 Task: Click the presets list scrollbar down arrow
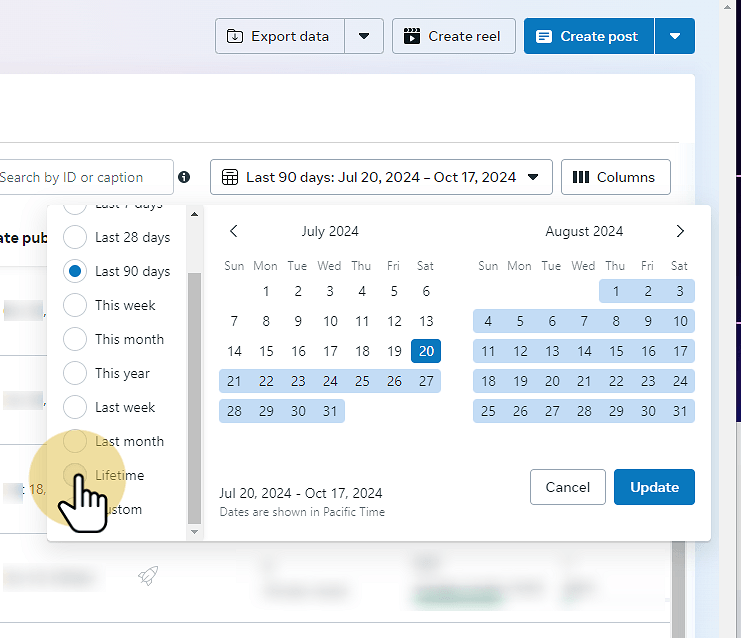click(194, 532)
